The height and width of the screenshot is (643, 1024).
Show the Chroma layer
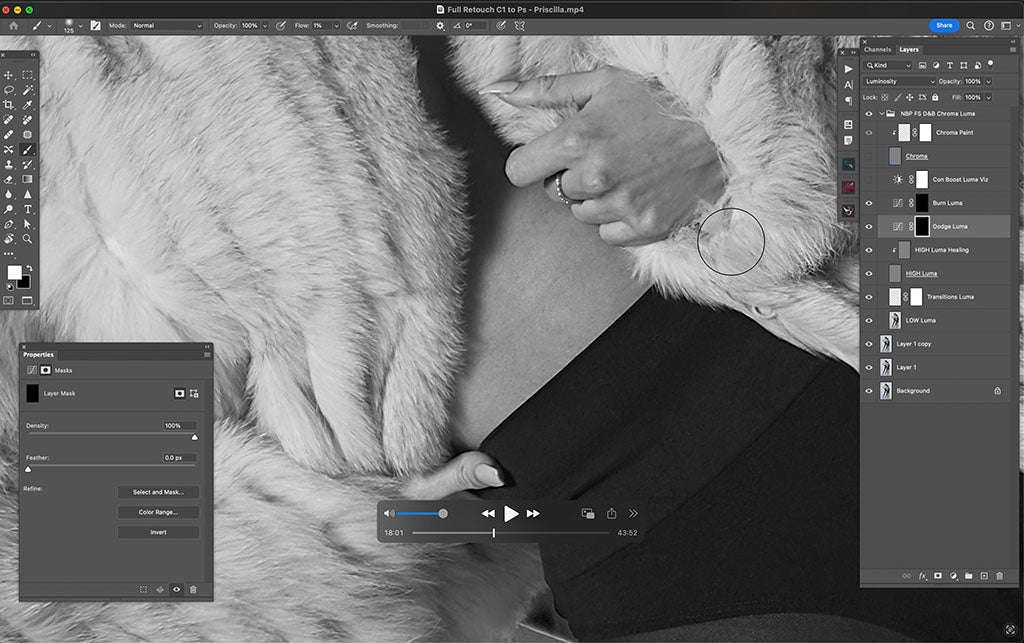click(x=869, y=154)
